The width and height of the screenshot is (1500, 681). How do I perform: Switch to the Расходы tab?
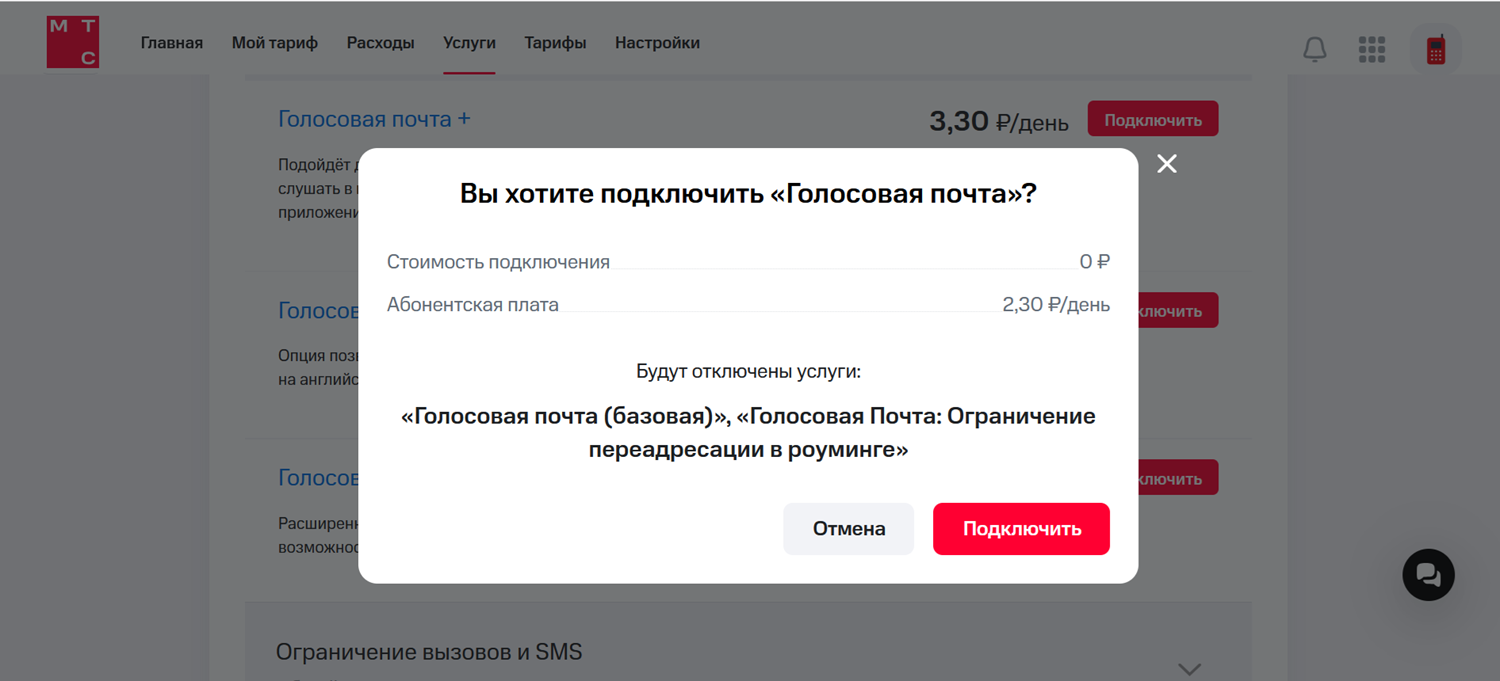381,43
